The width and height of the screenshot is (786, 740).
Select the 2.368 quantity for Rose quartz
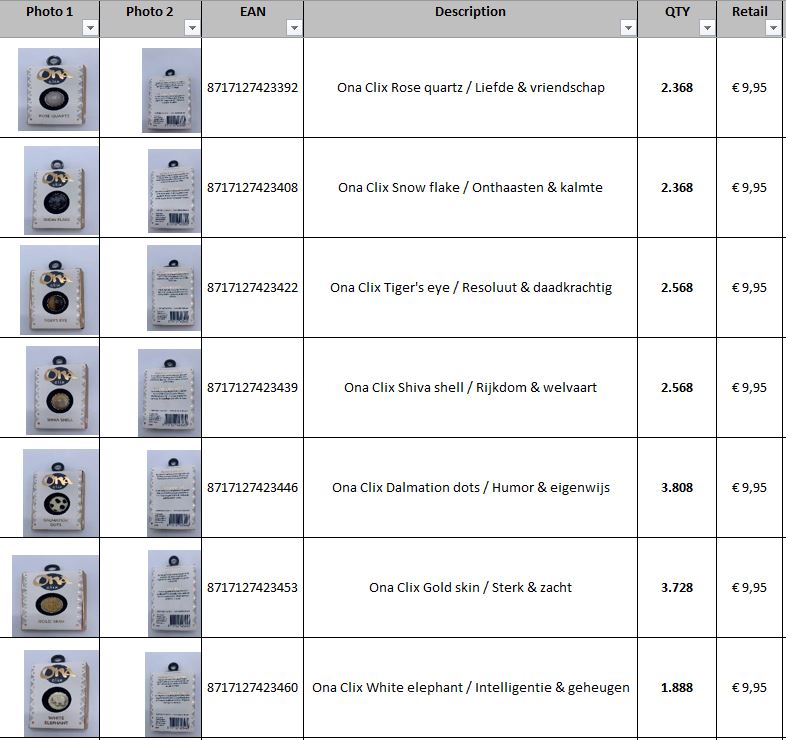[677, 87]
